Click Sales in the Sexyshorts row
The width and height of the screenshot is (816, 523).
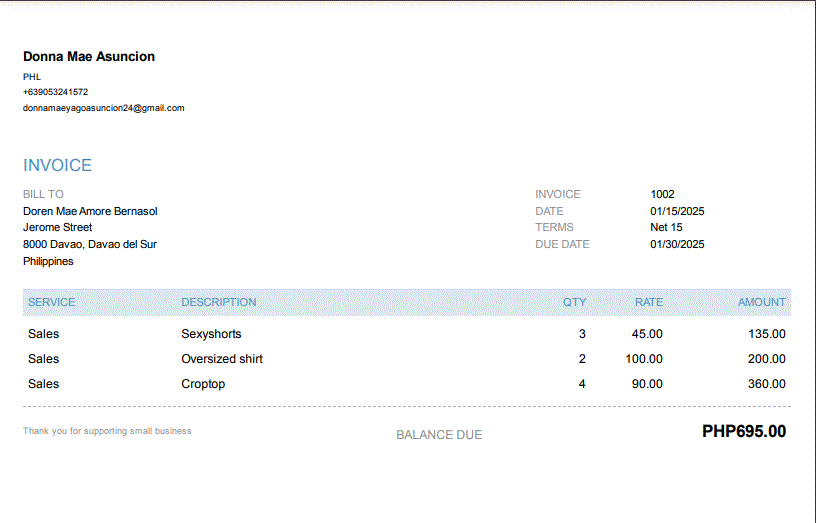click(x=44, y=334)
